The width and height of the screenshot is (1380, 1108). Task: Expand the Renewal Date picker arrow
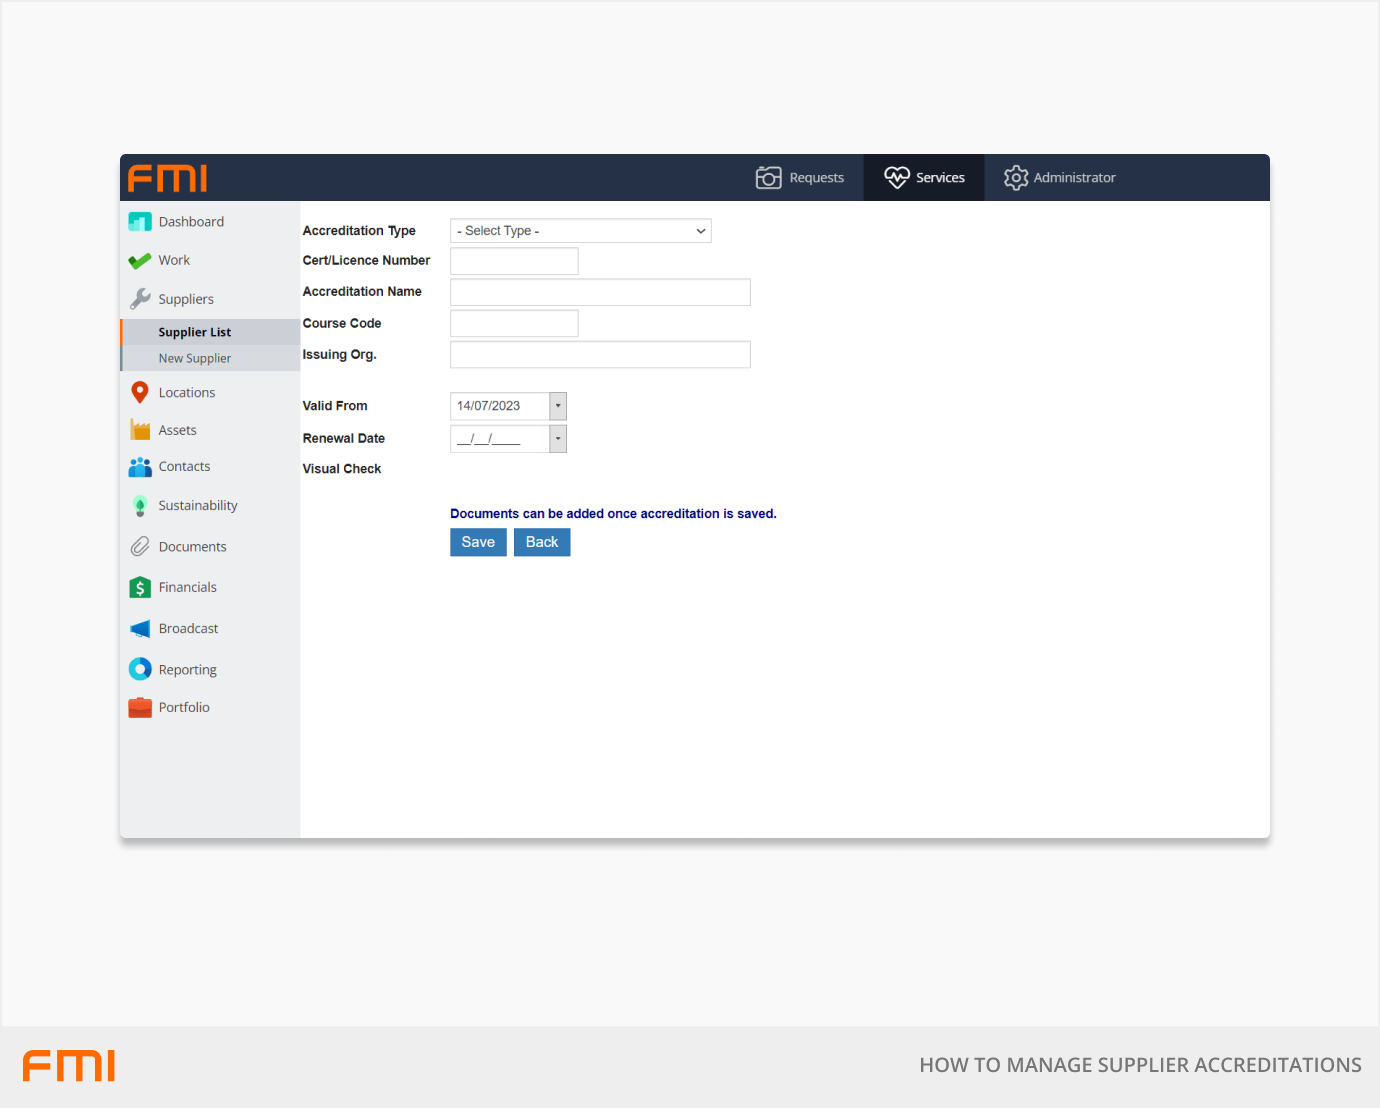click(x=558, y=439)
